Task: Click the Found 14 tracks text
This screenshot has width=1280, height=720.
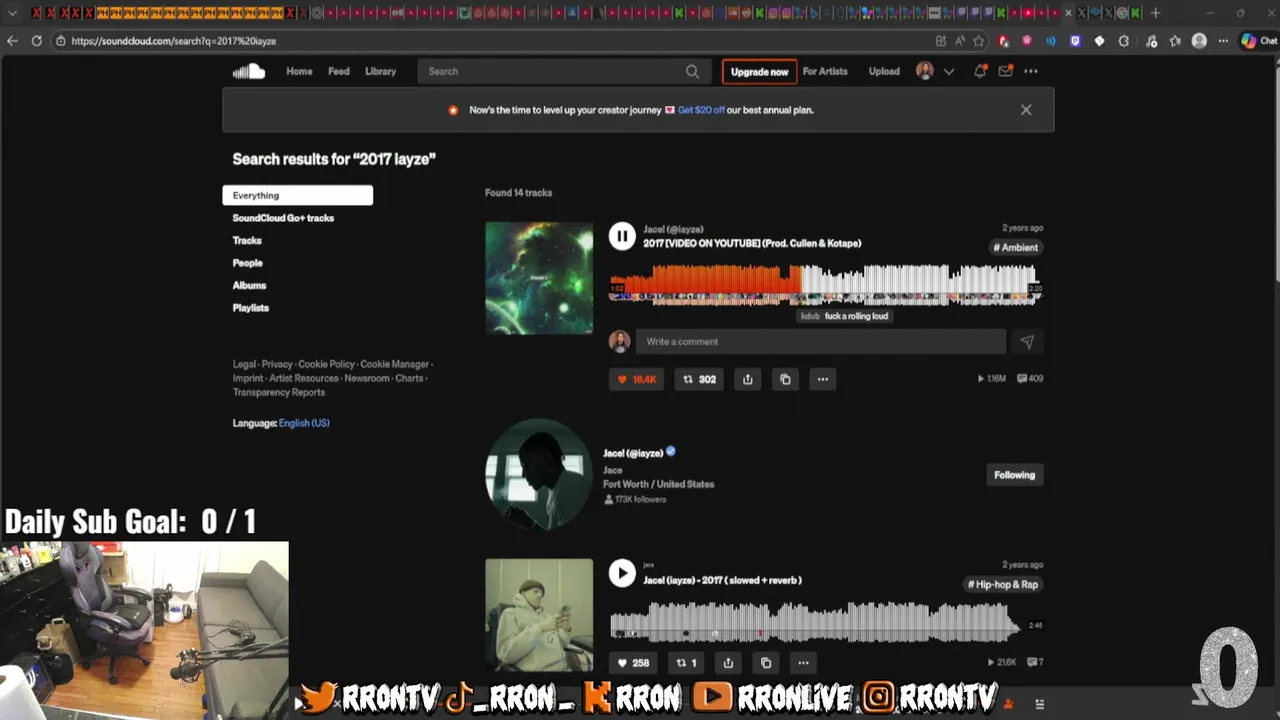Action: coord(518,193)
